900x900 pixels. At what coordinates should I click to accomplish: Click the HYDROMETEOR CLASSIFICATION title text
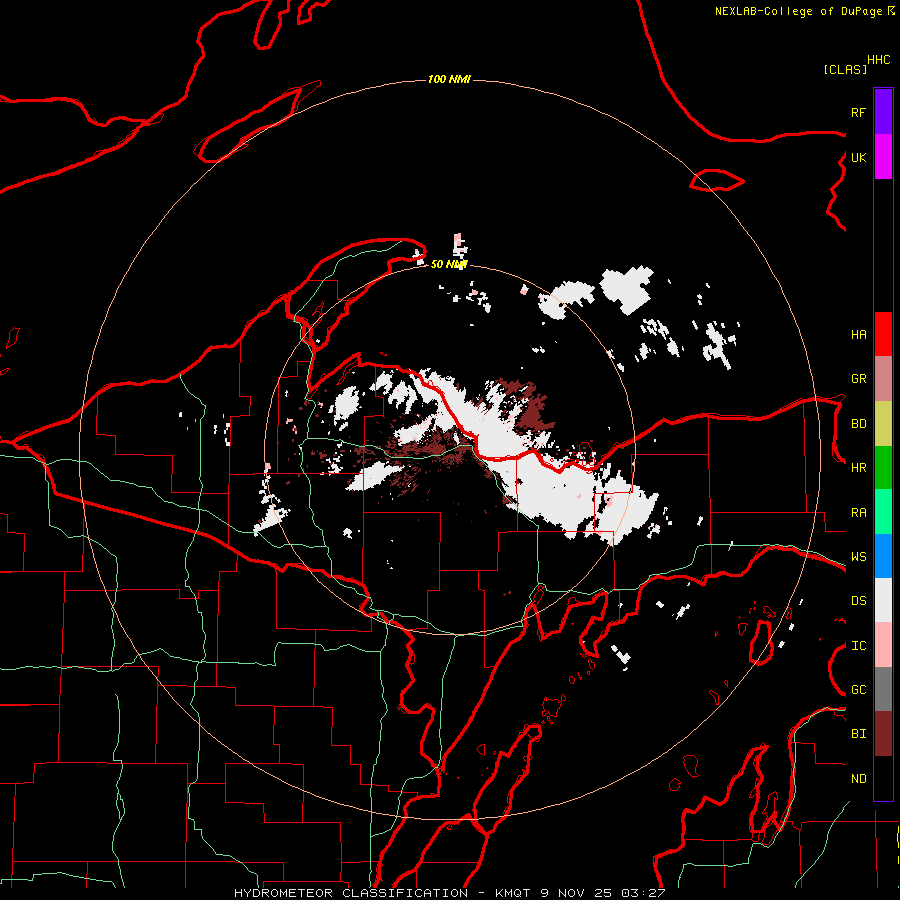351,893
